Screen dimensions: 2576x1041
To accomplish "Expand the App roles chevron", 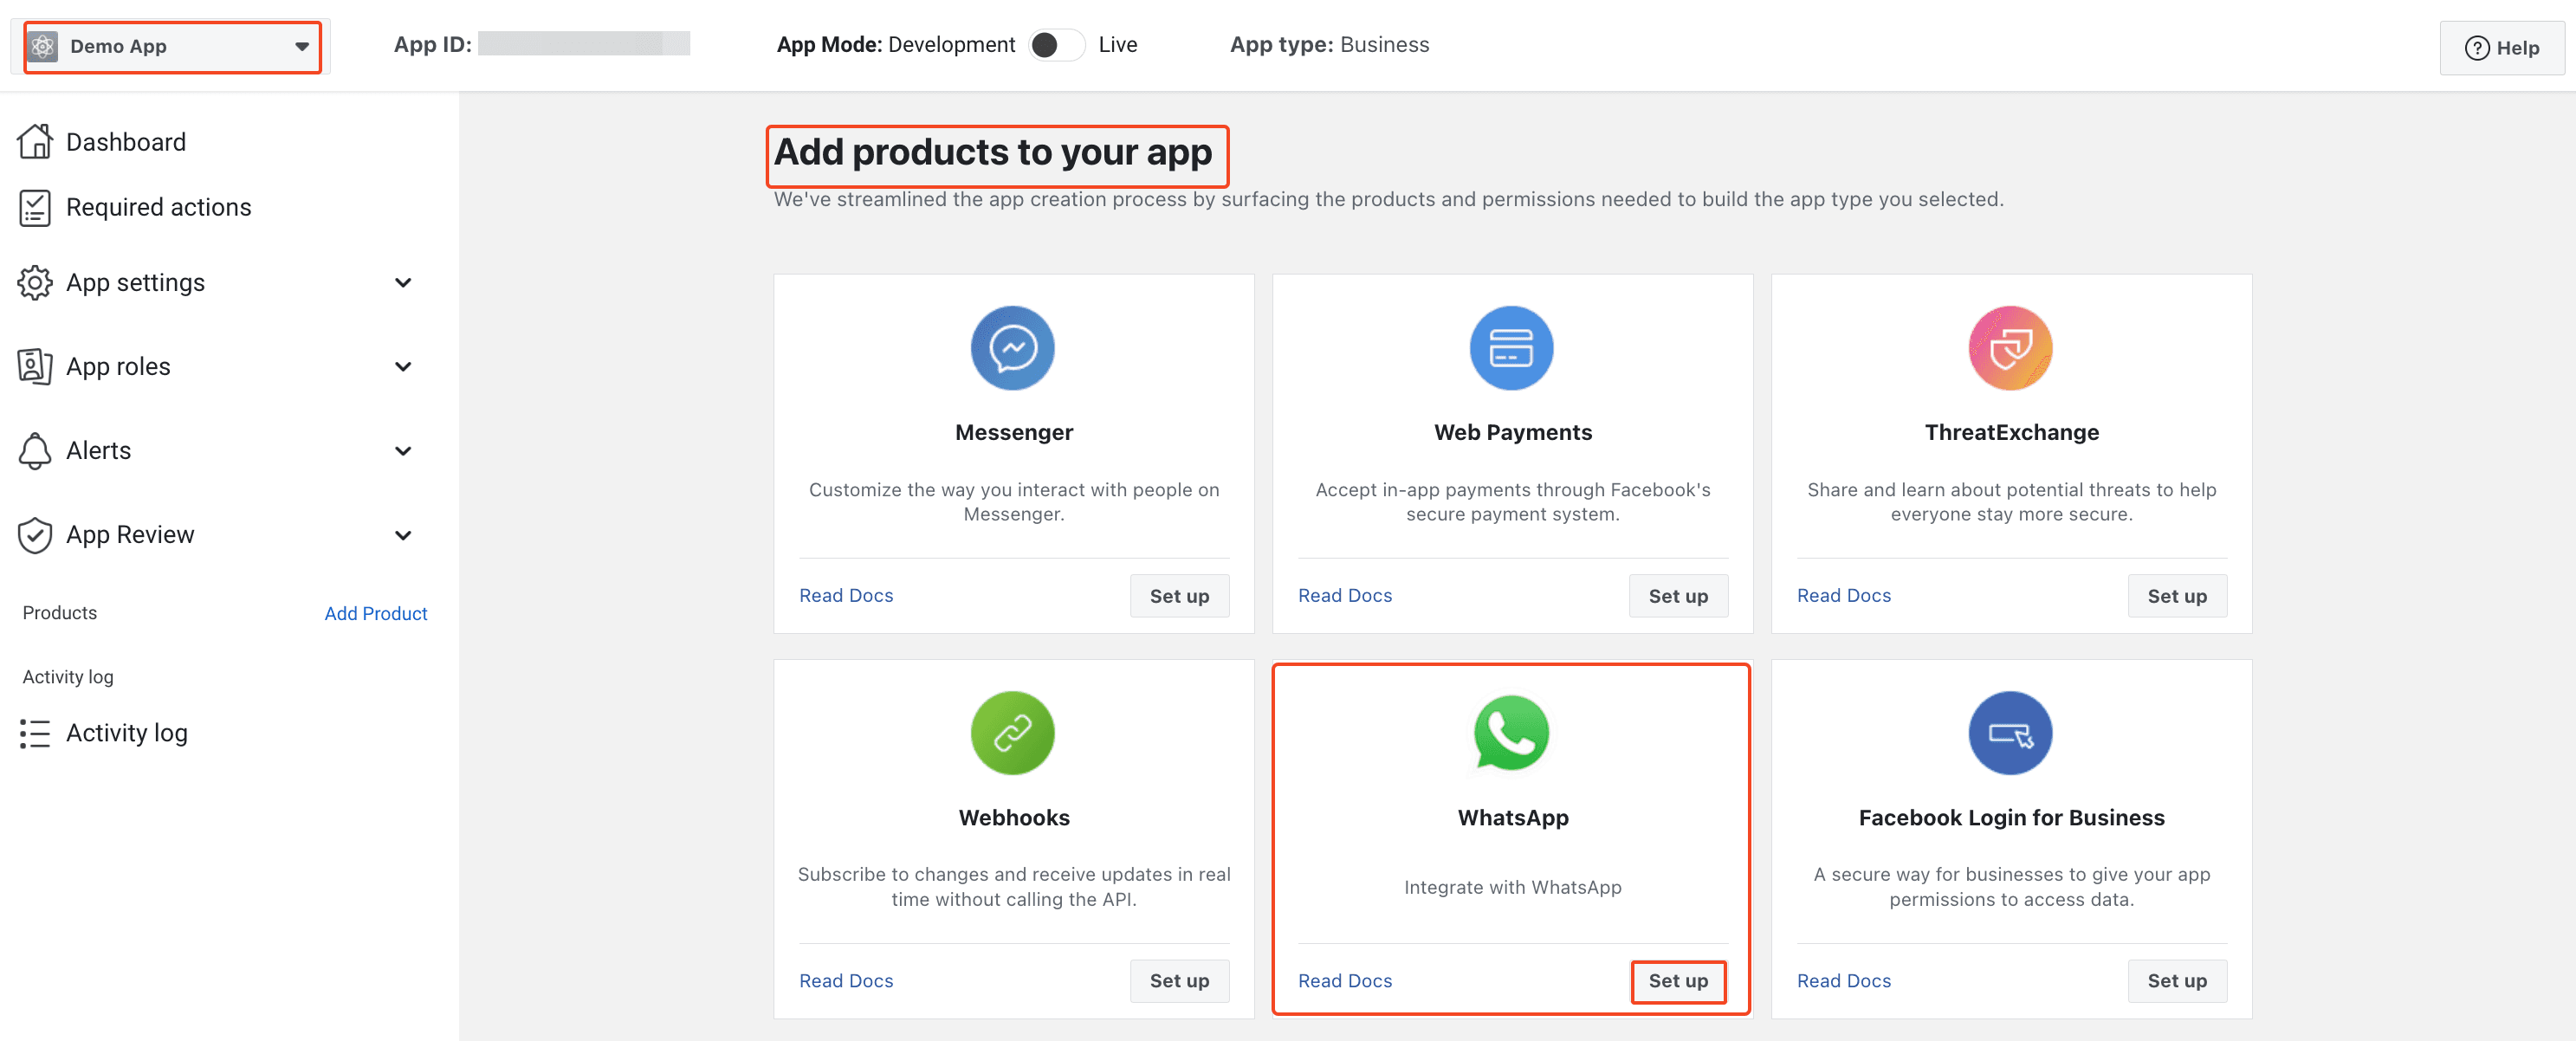I will coord(403,367).
